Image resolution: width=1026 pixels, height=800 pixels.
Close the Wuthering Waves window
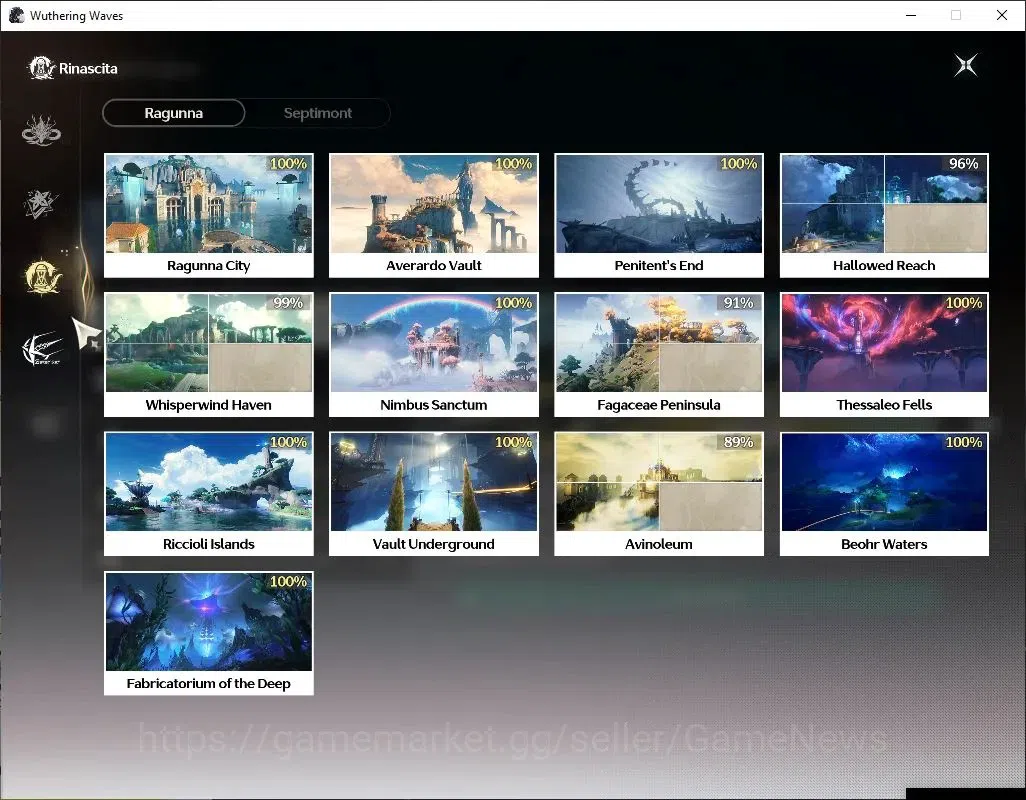pos(1002,15)
